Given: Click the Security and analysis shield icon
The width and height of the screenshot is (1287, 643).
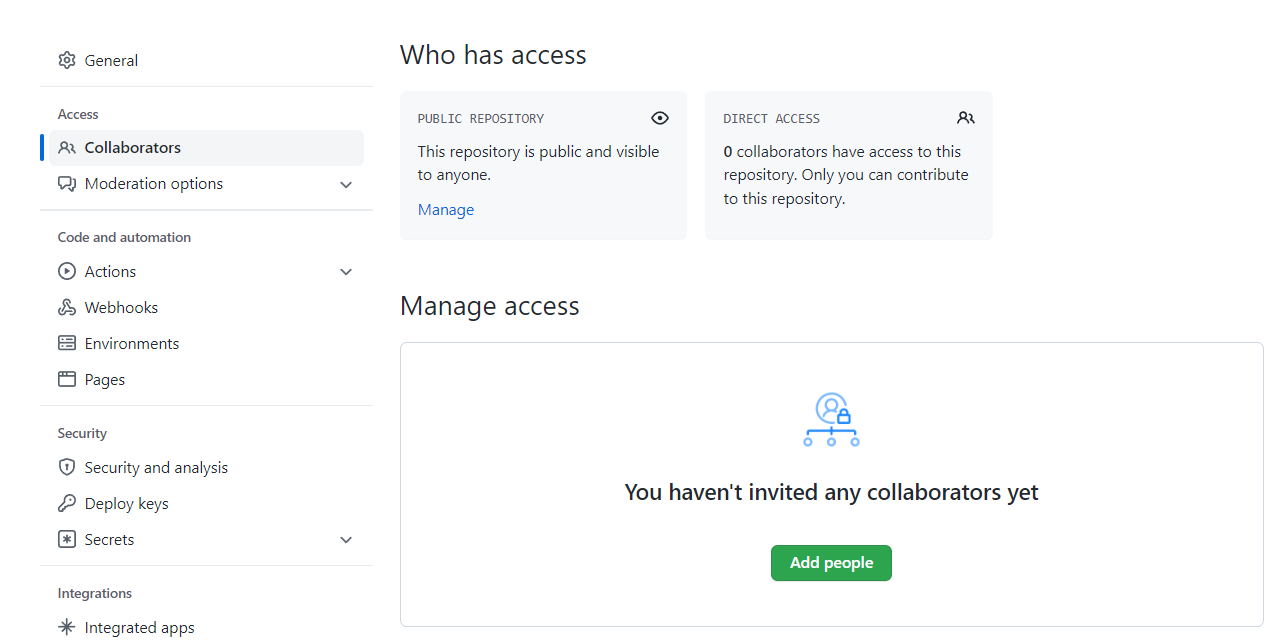Looking at the screenshot, I should point(67,468).
